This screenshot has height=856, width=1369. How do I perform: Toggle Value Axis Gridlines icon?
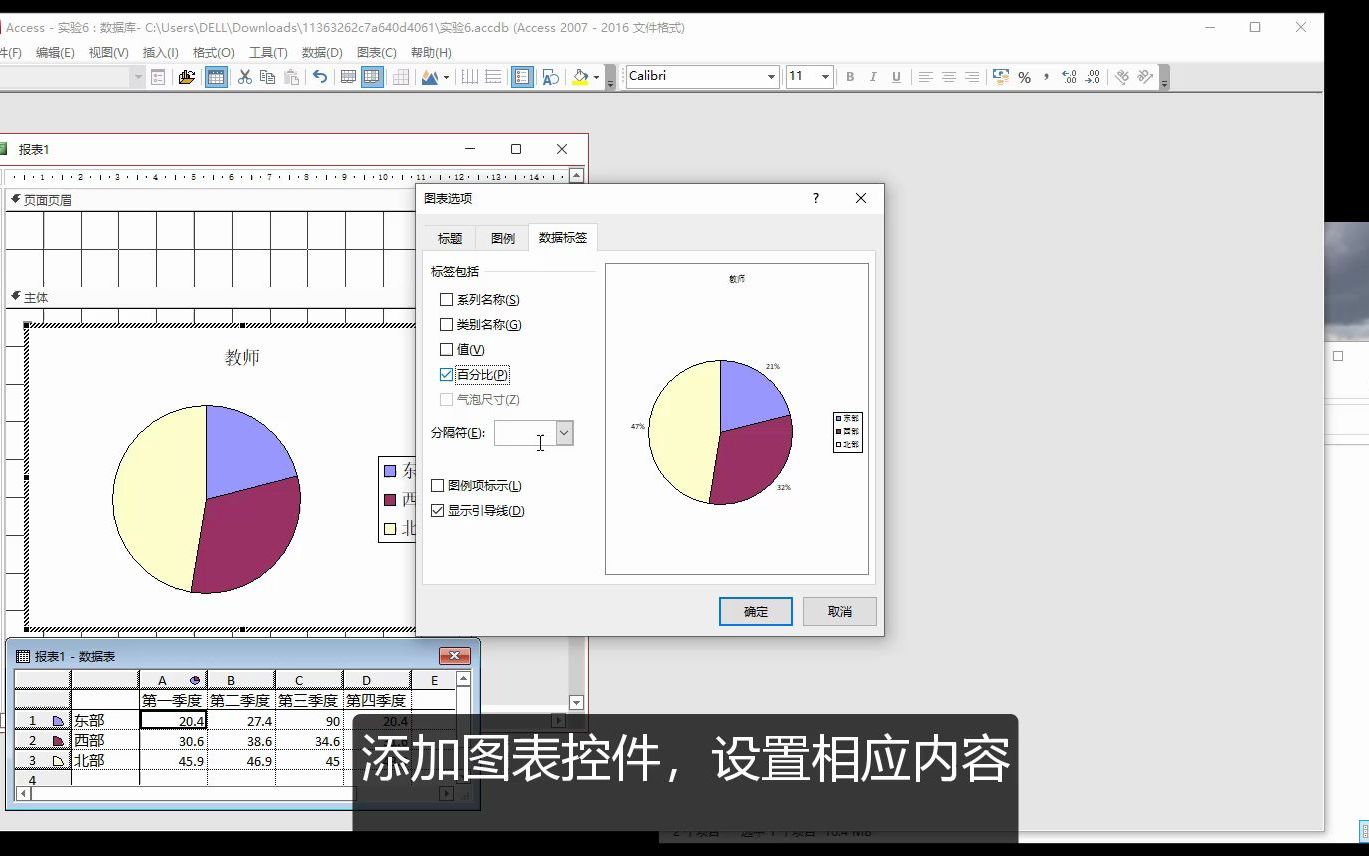point(493,77)
